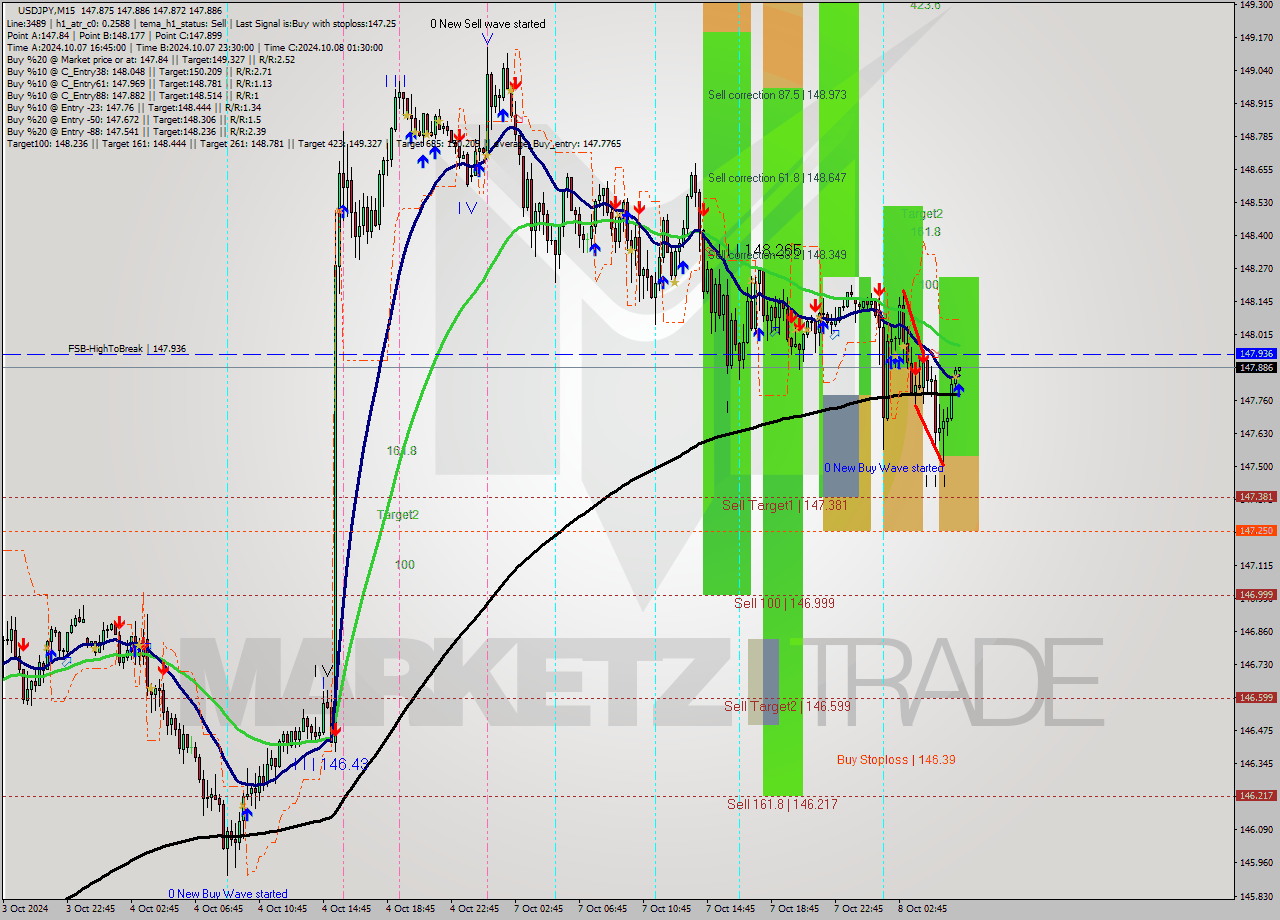
Task: Click the '7 Oct 18:45' time axis label
Action: coord(795,909)
